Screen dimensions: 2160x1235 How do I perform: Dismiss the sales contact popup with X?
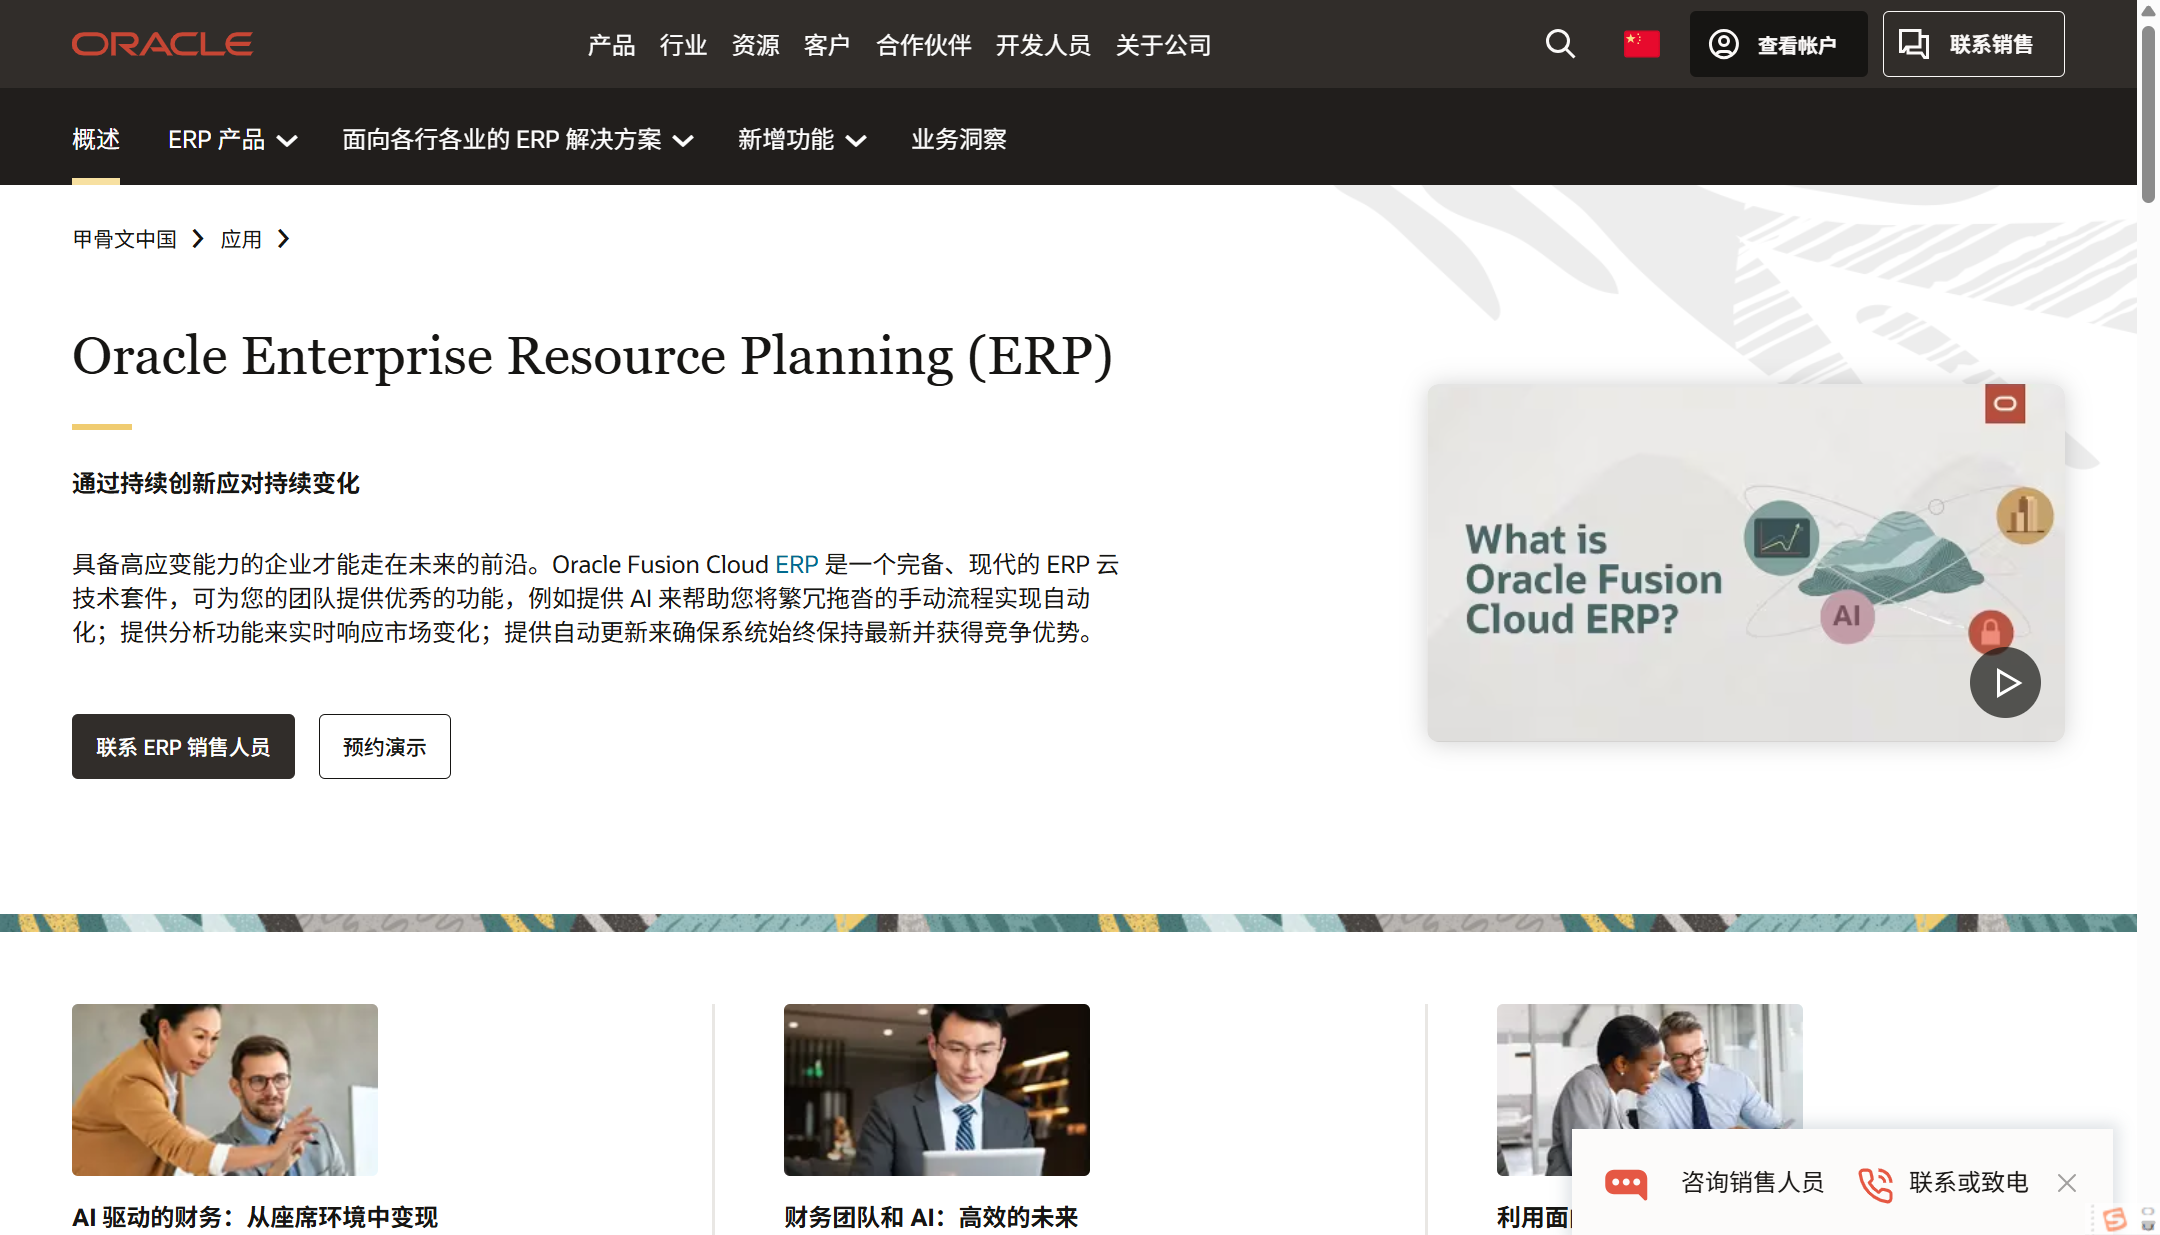pos(2067,1183)
